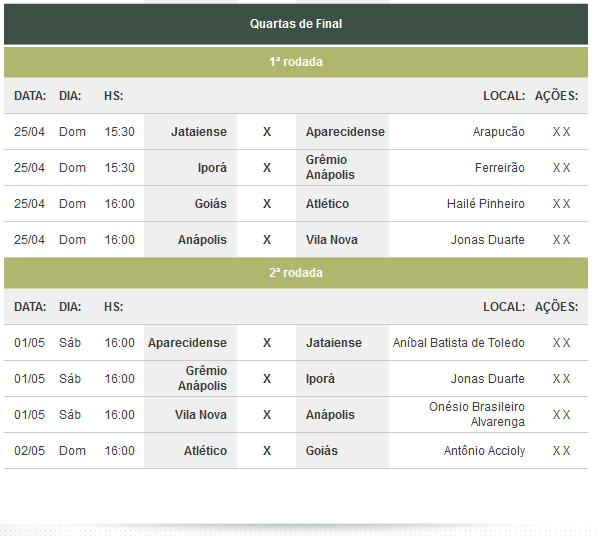Select Iporá in the 25/04 match

[212, 168]
